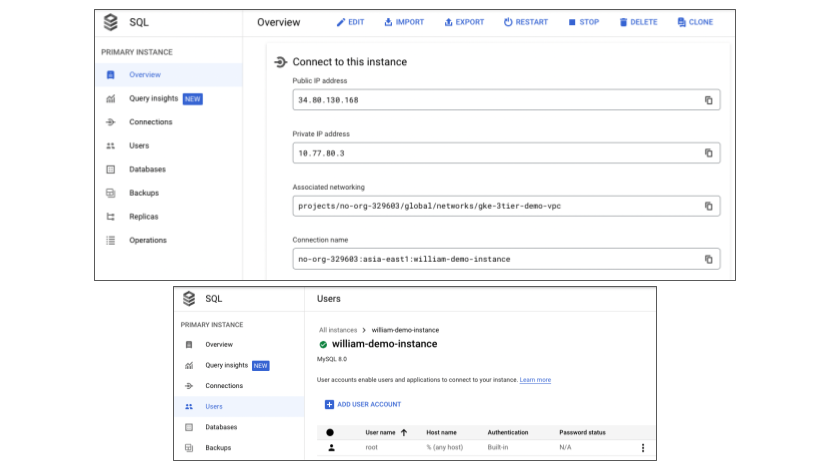Click the Authentication column header

(508, 432)
